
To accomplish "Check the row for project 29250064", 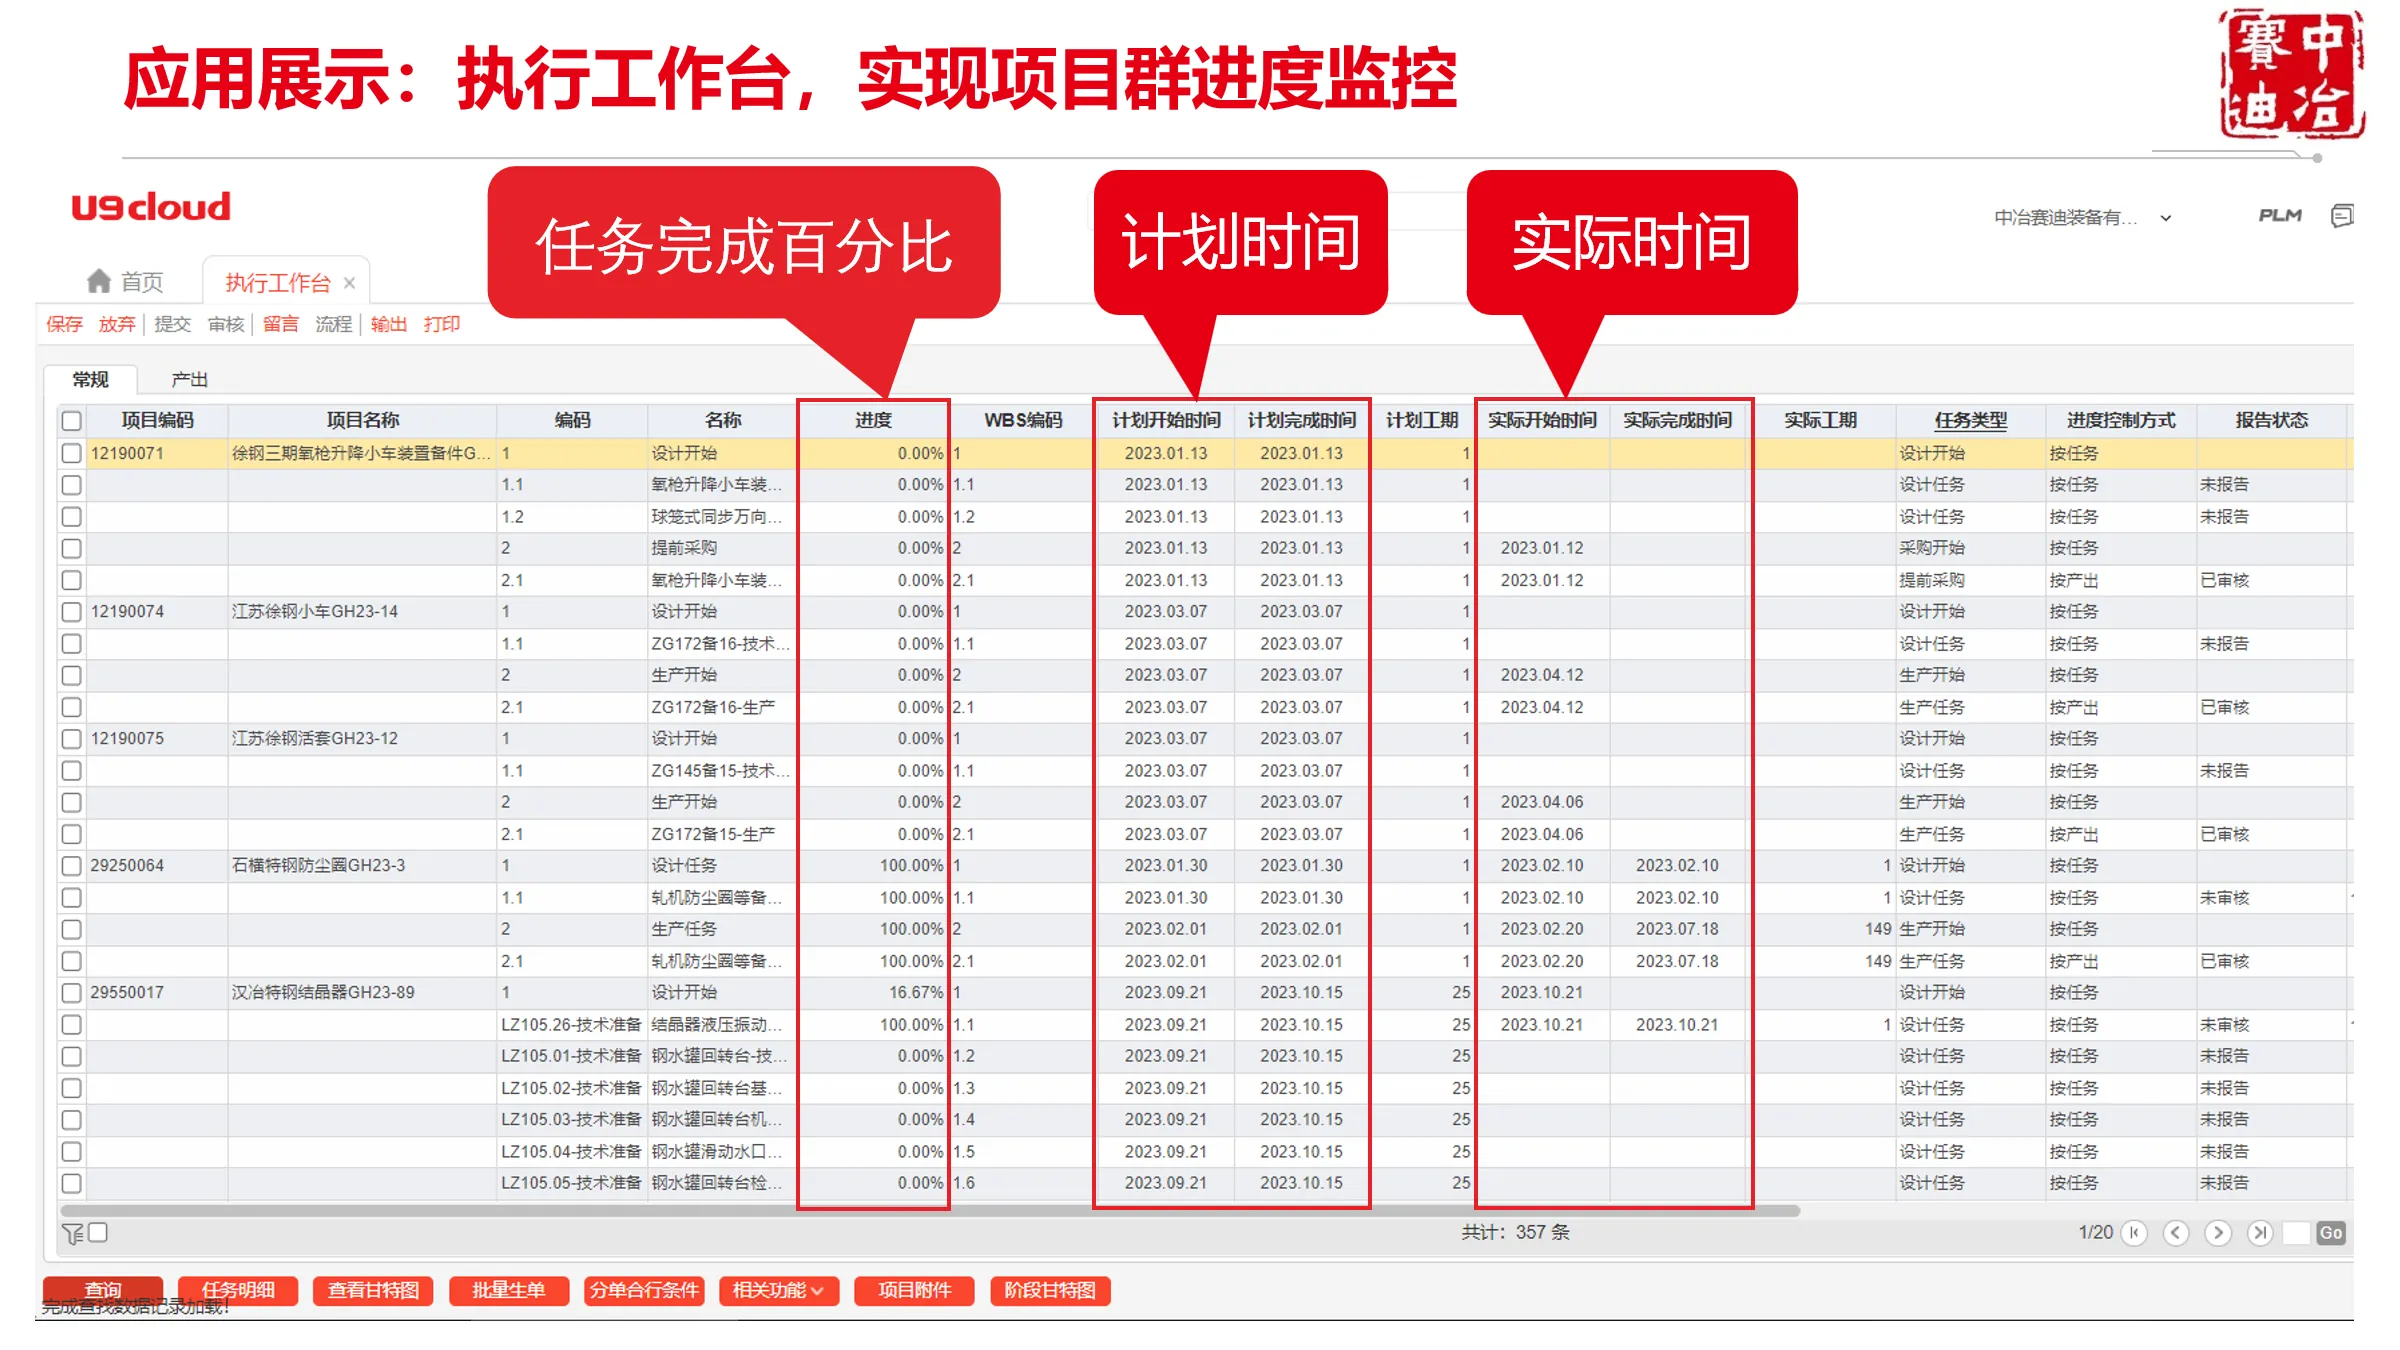I will [72, 865].
